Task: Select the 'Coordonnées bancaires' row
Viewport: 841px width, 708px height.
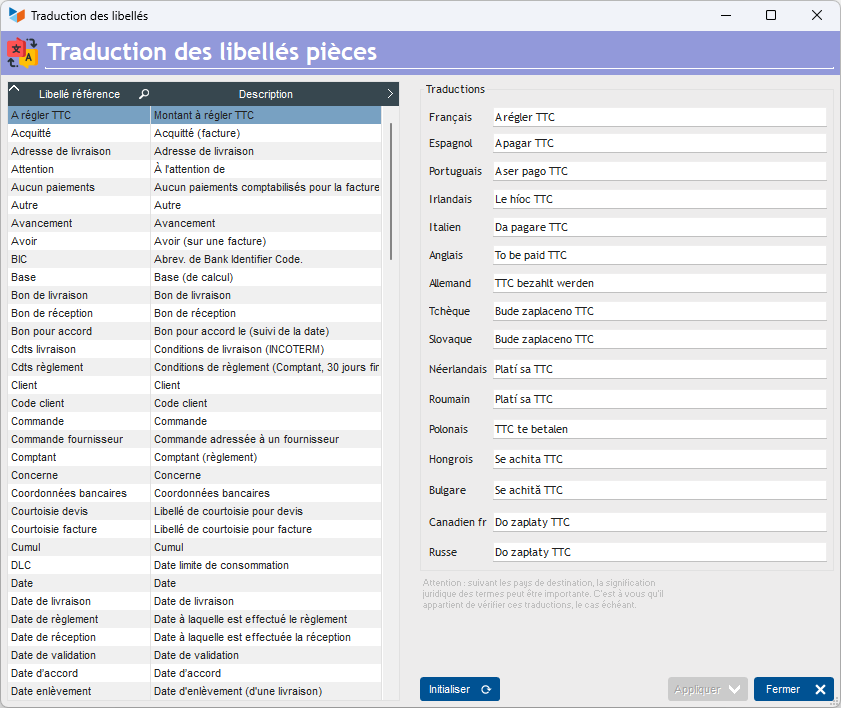Action: pos(78,493)
